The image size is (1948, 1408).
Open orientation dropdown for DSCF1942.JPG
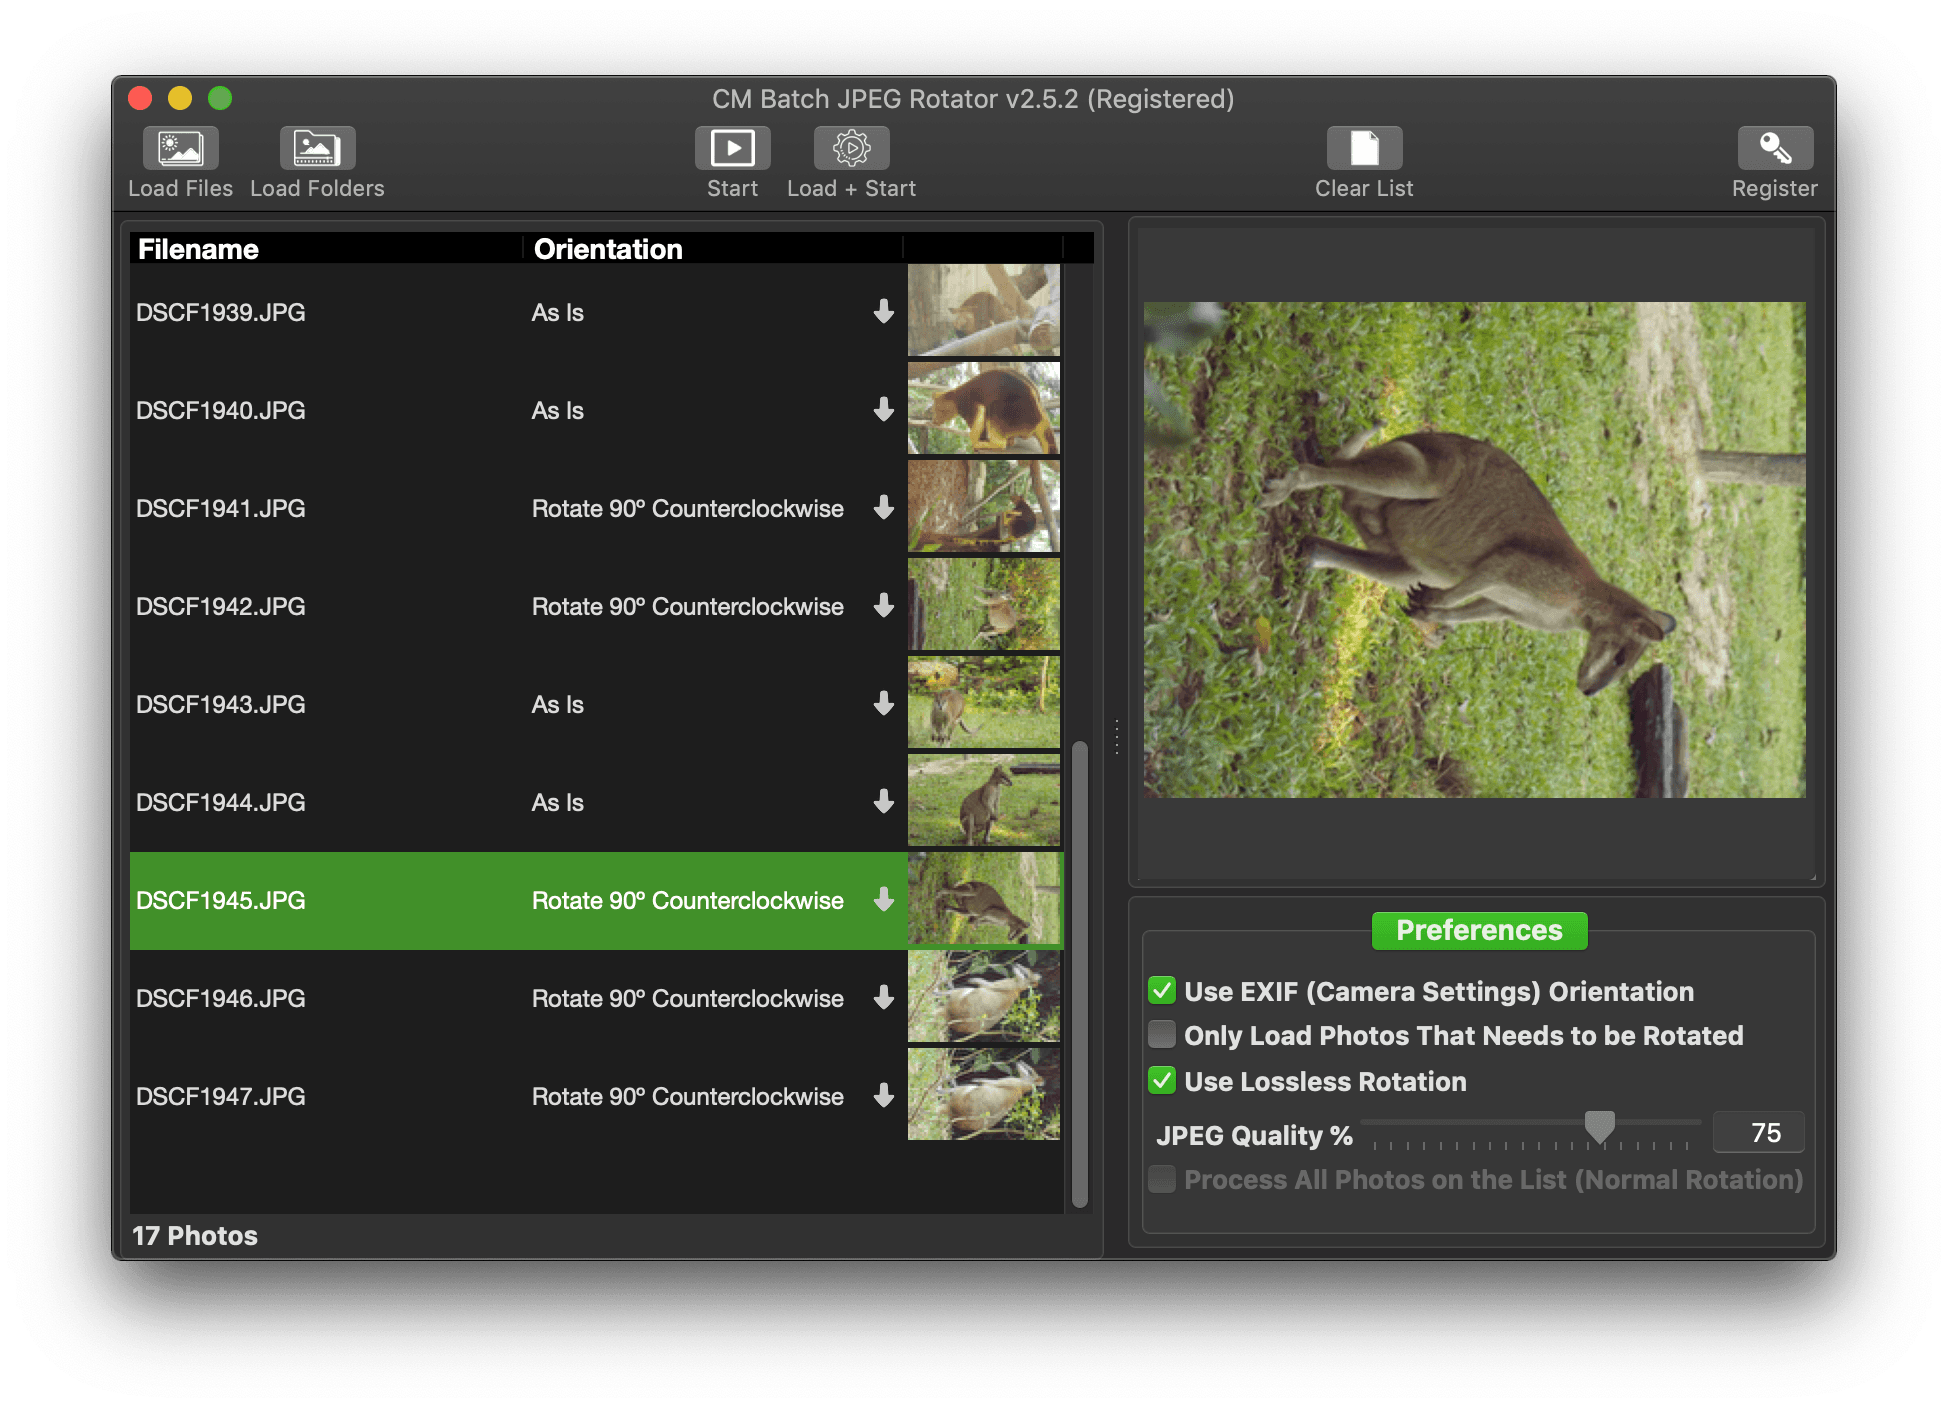[x=883, y=606]
